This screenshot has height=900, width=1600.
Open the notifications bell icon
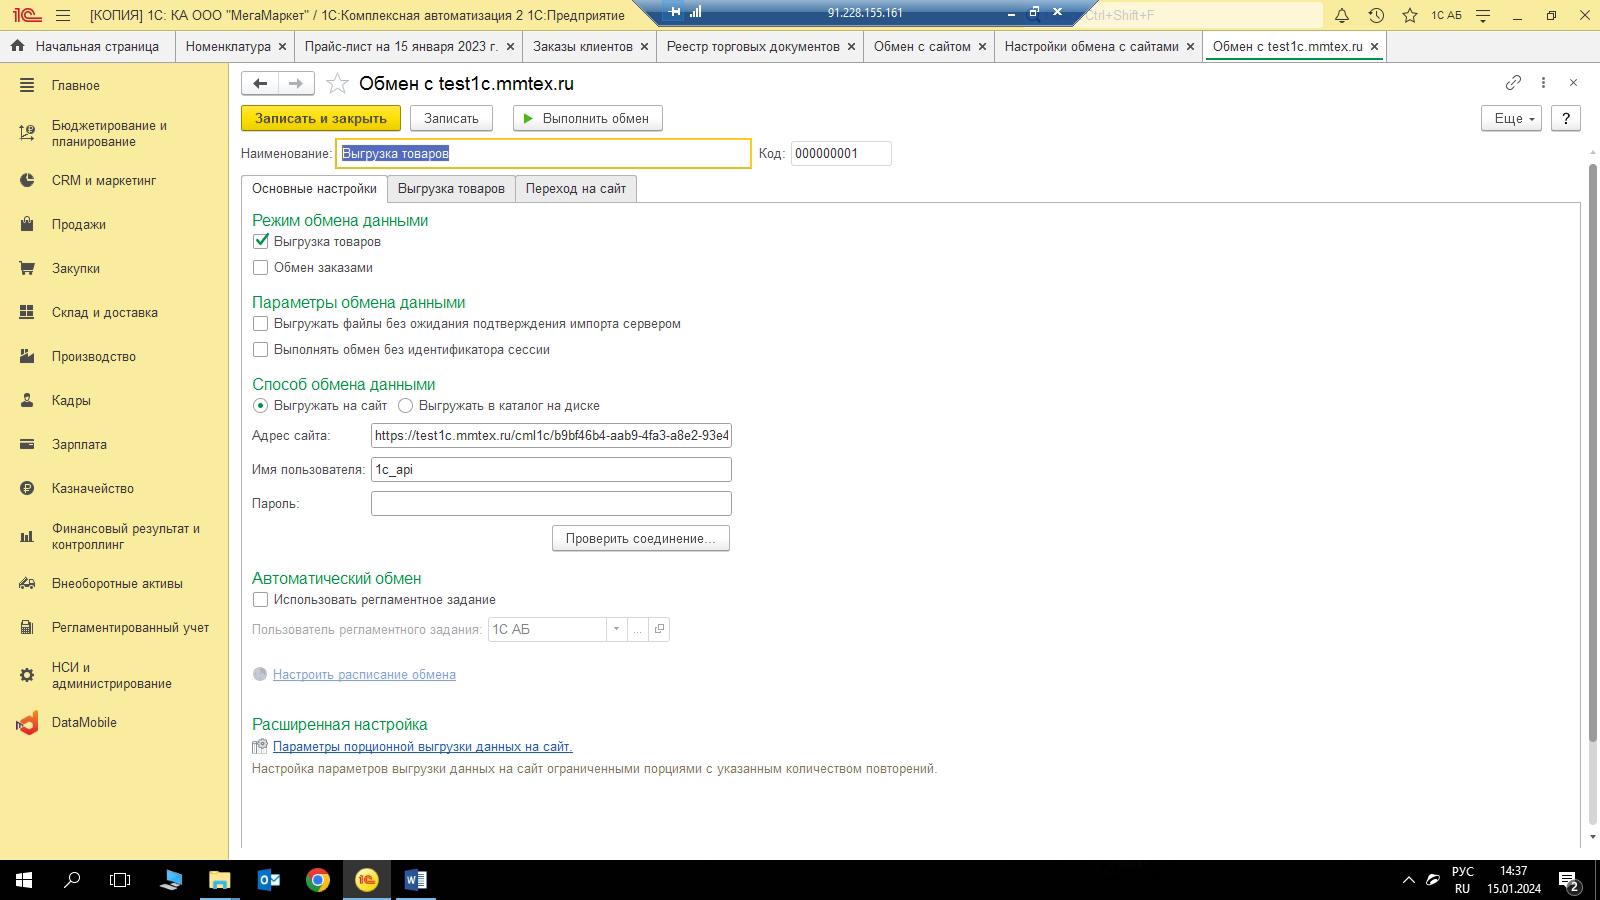click(x=1342, y=15)
